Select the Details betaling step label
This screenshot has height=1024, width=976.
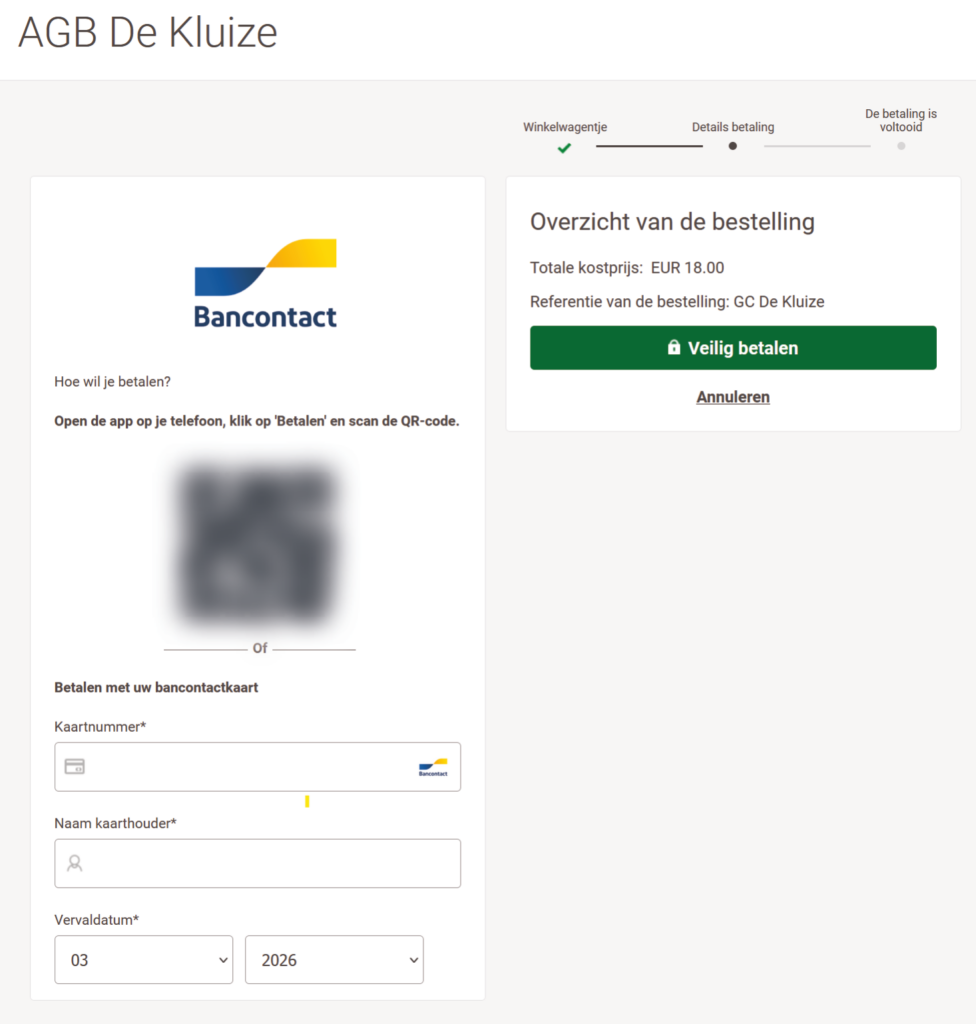(x=733, y=127)
